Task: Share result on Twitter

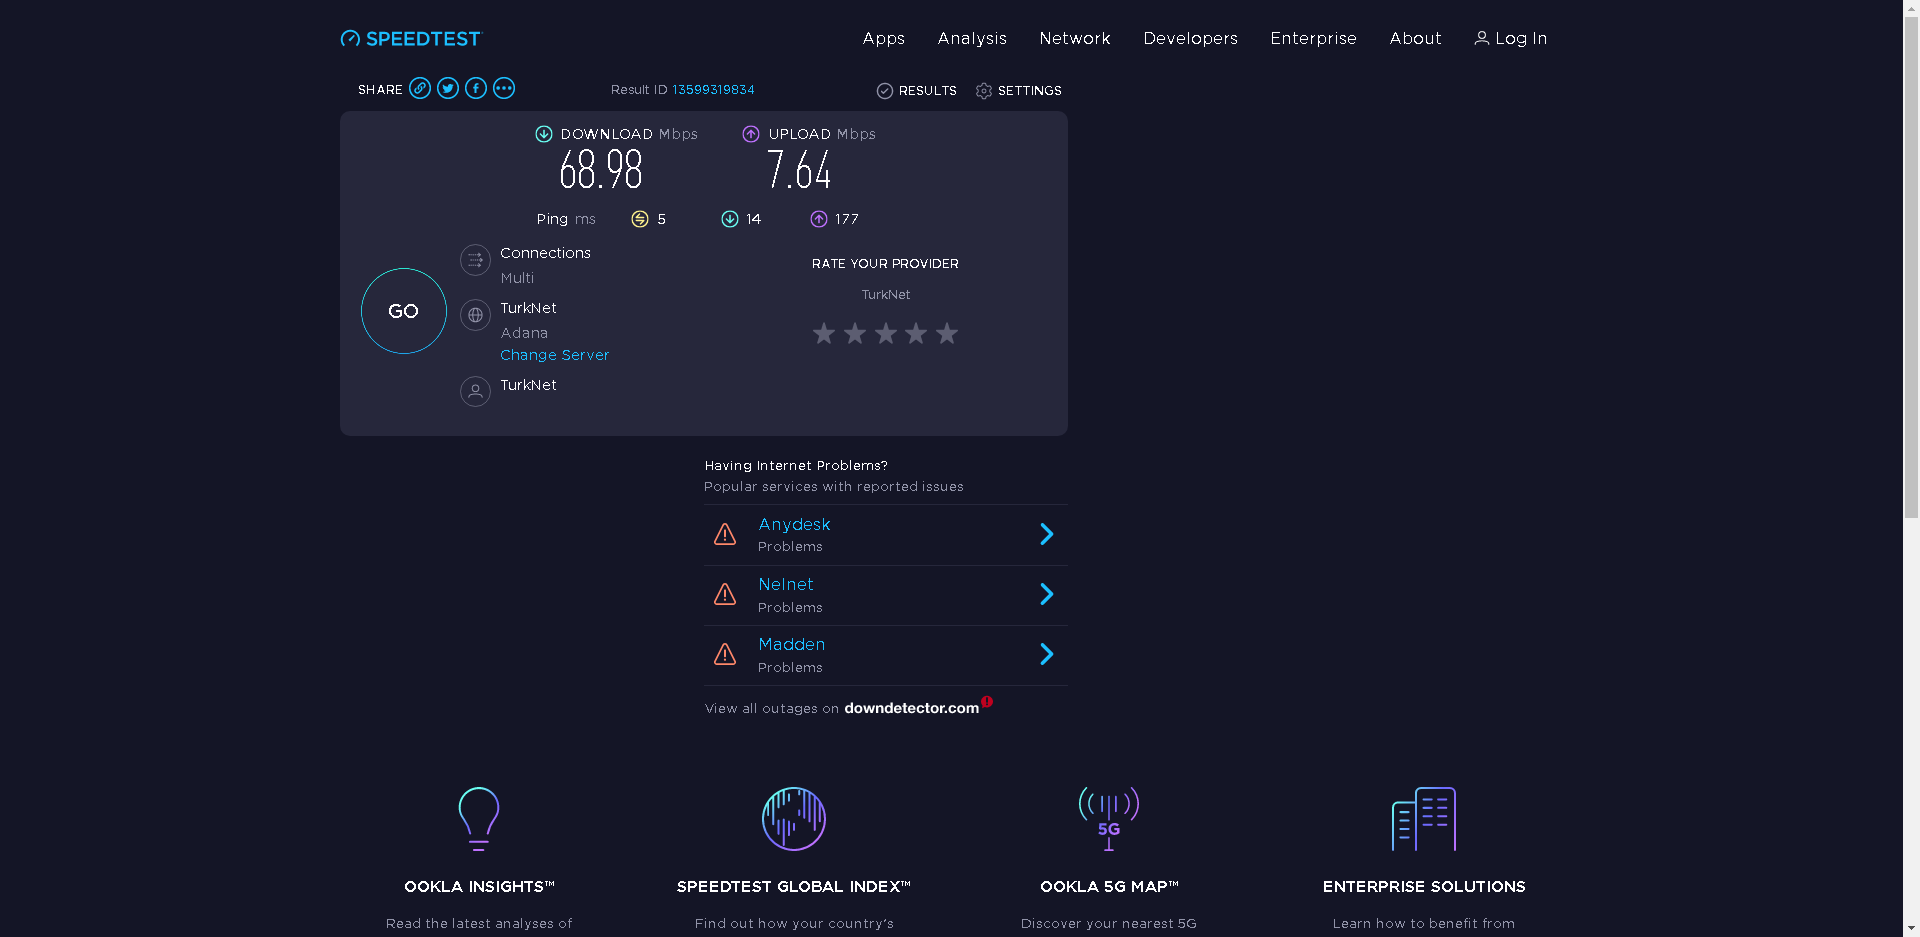Action: pyautogui.click(x=448, y=89)
